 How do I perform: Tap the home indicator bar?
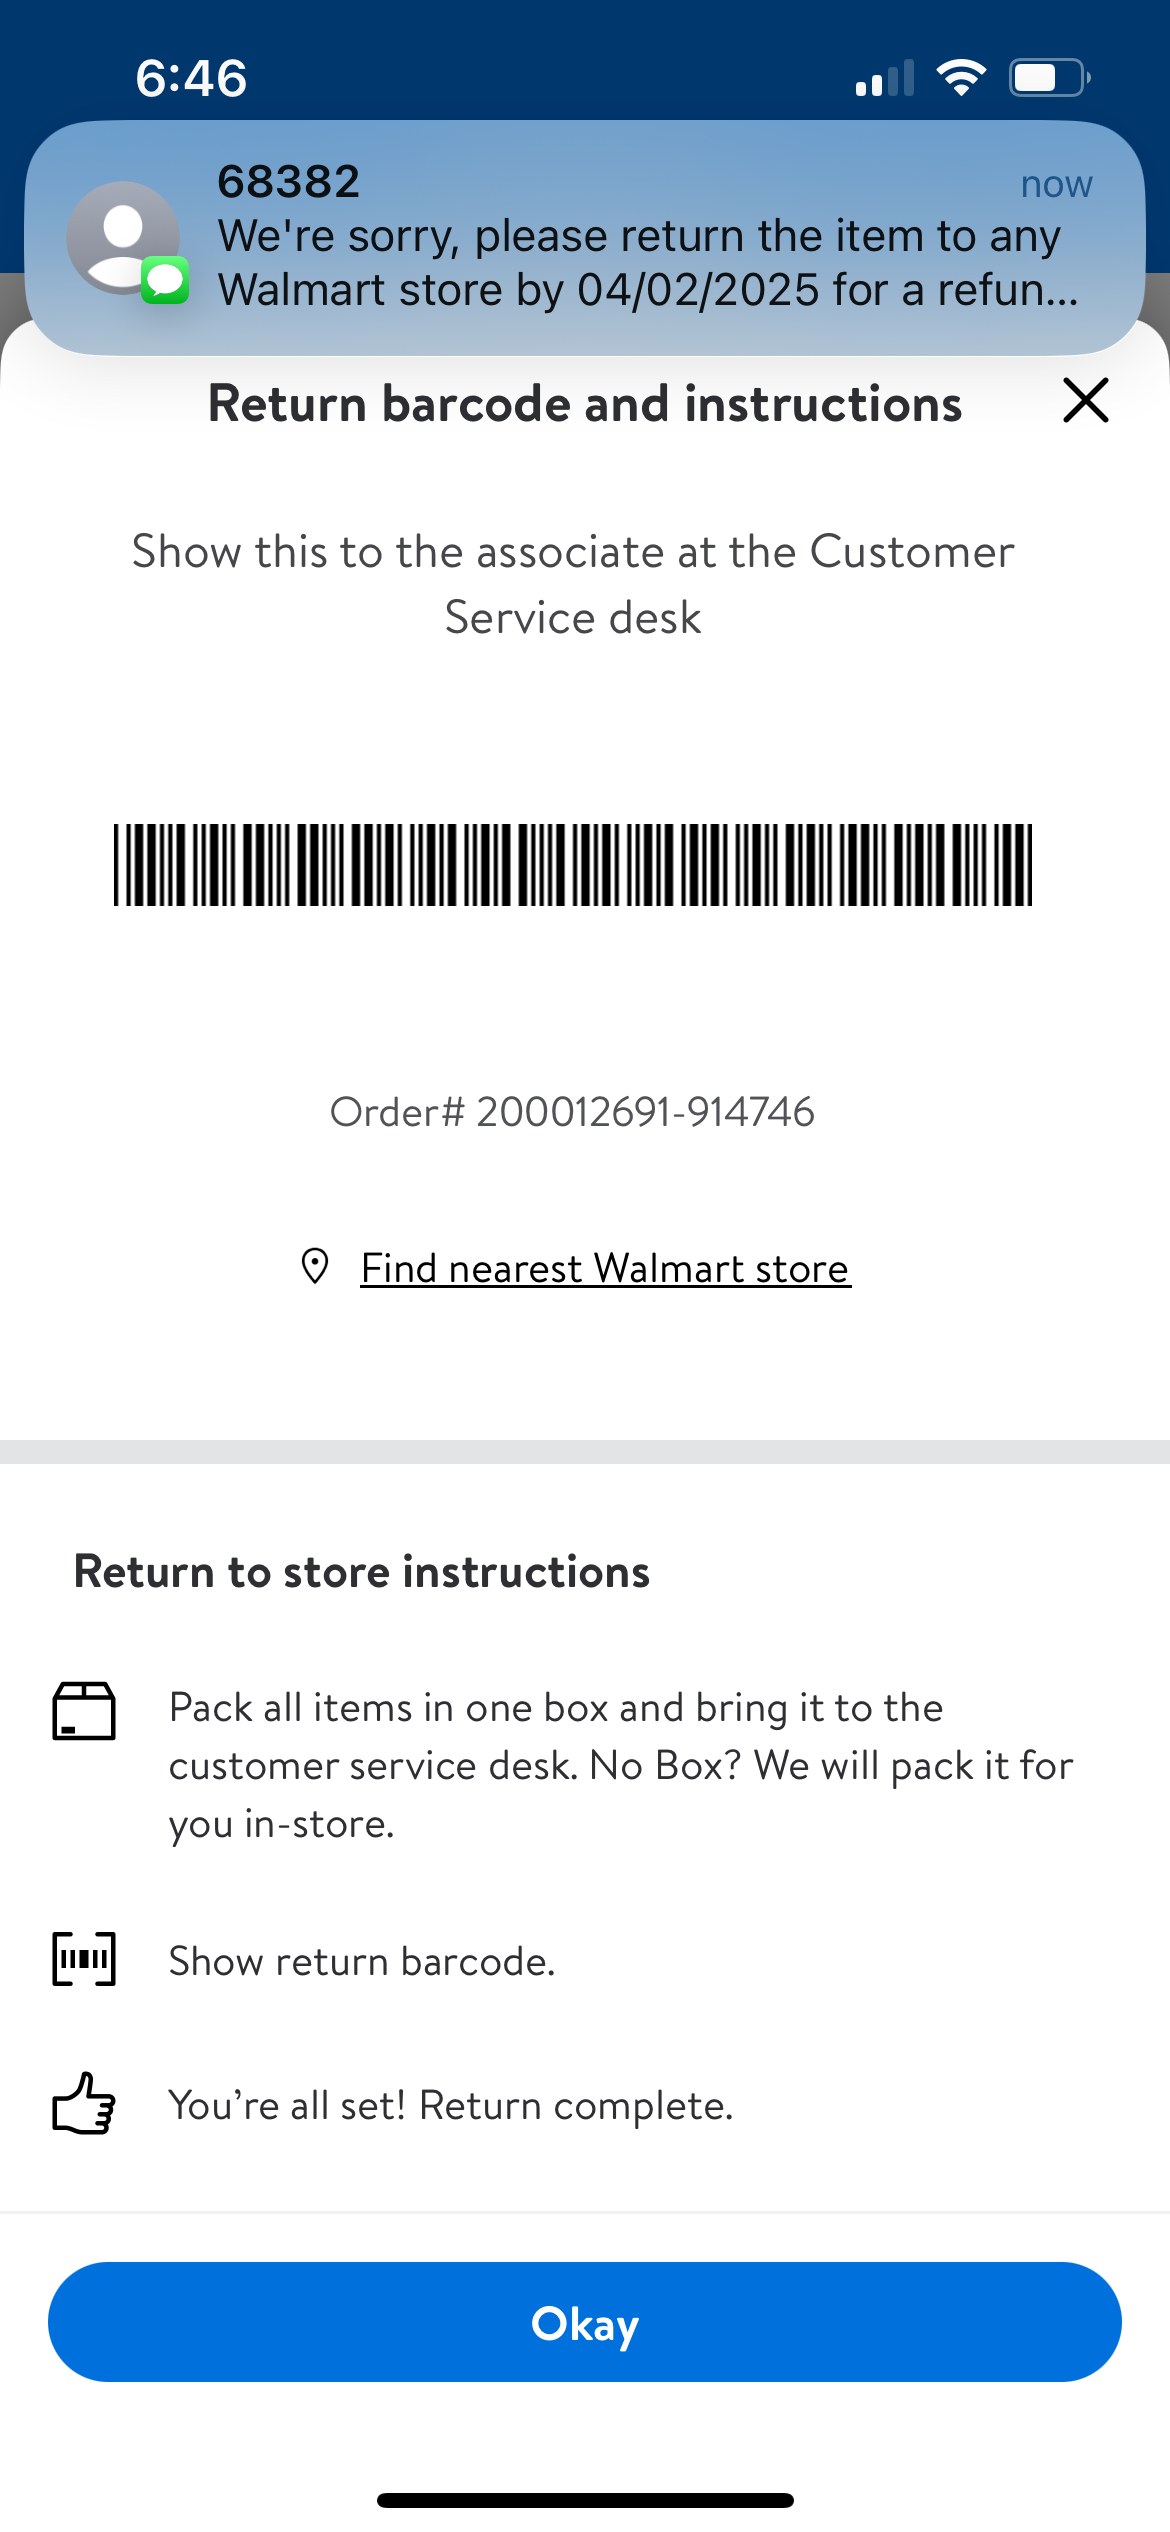point(585,2500)
